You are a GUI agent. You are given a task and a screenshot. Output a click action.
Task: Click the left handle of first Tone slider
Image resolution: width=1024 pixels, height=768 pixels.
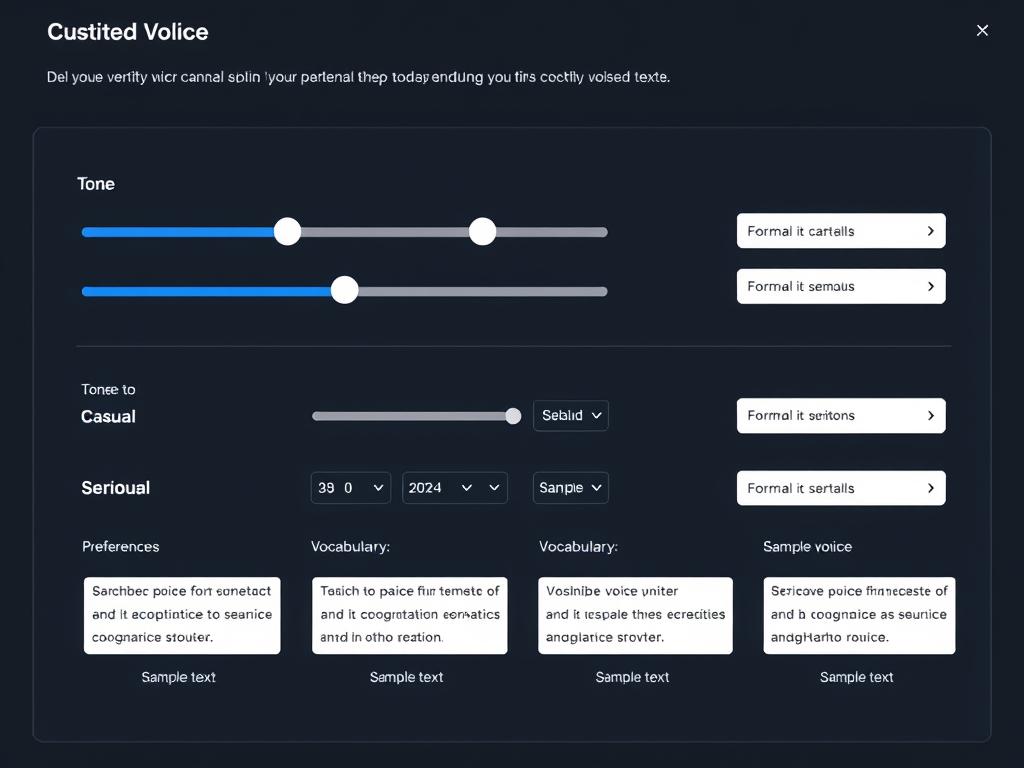(287, 232)
